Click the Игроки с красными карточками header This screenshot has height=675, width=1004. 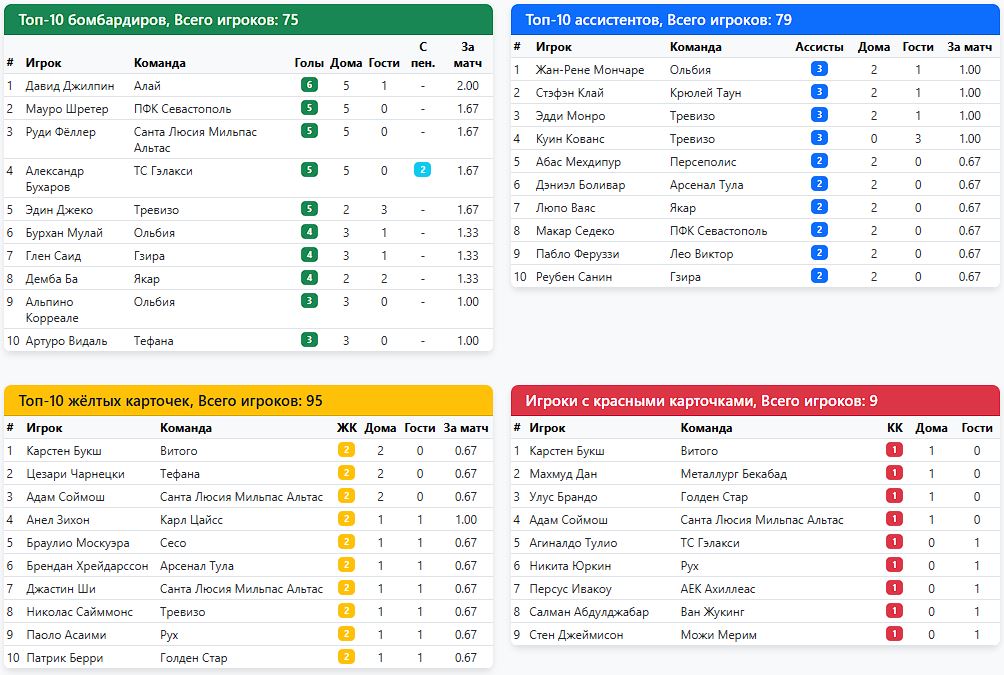tap(756, 401)
